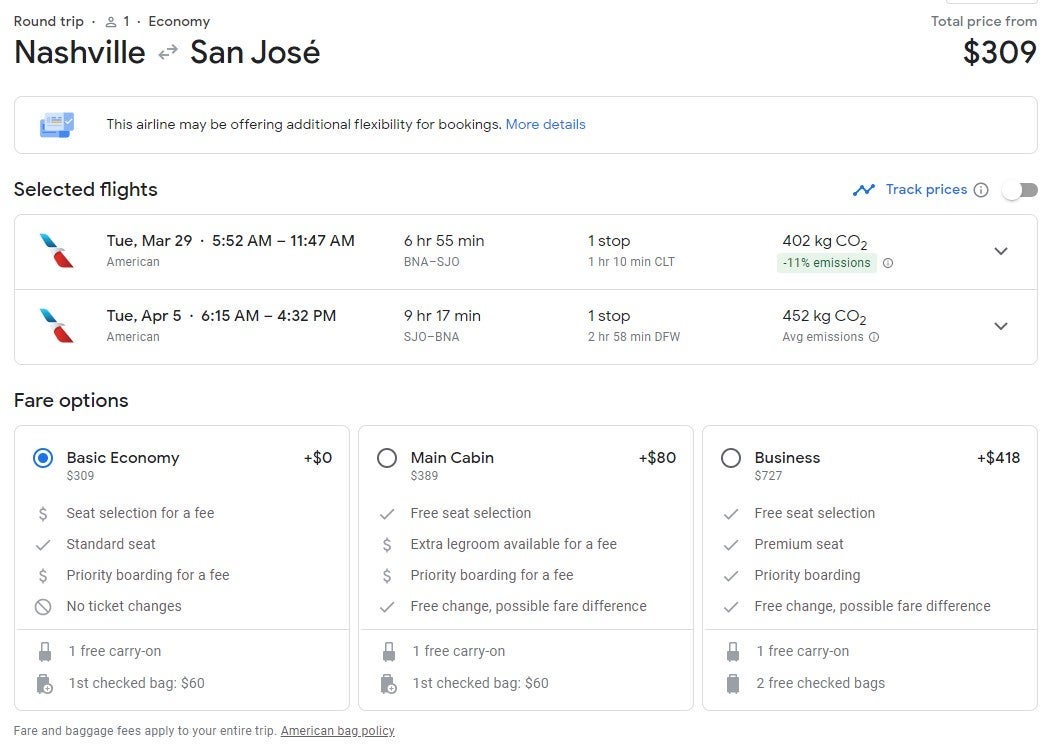Click the Track prices info icon
This screenshot has width=1060, height=751.
click(x=981, y=190)
